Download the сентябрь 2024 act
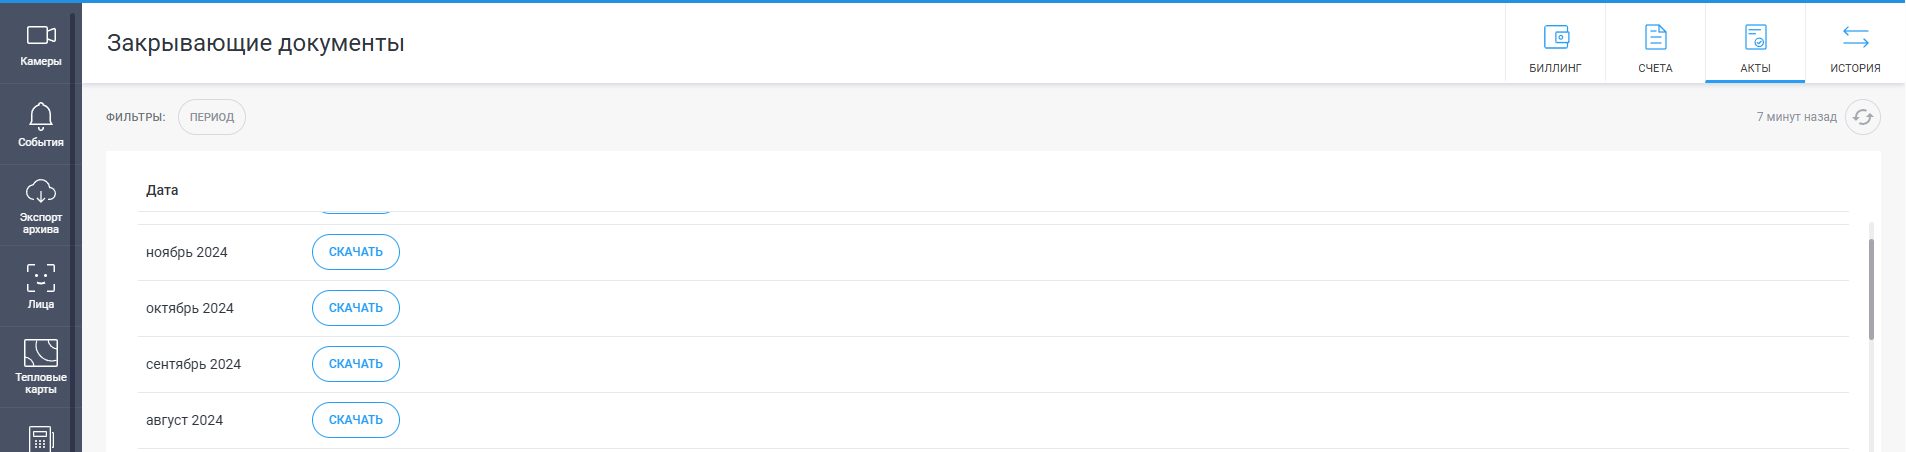The image size is (1906, 452). [x=356, y=364]
